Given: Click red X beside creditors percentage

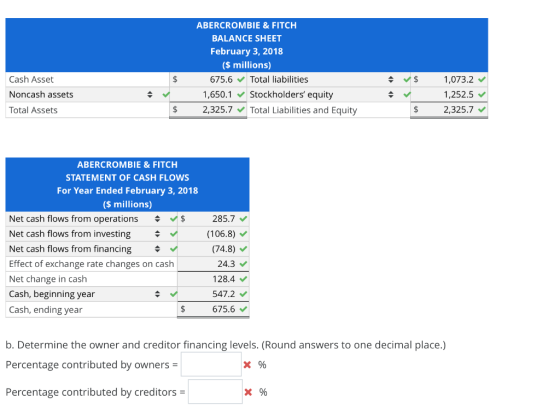Looking at the screenshot, I should (x=248, y=392).
